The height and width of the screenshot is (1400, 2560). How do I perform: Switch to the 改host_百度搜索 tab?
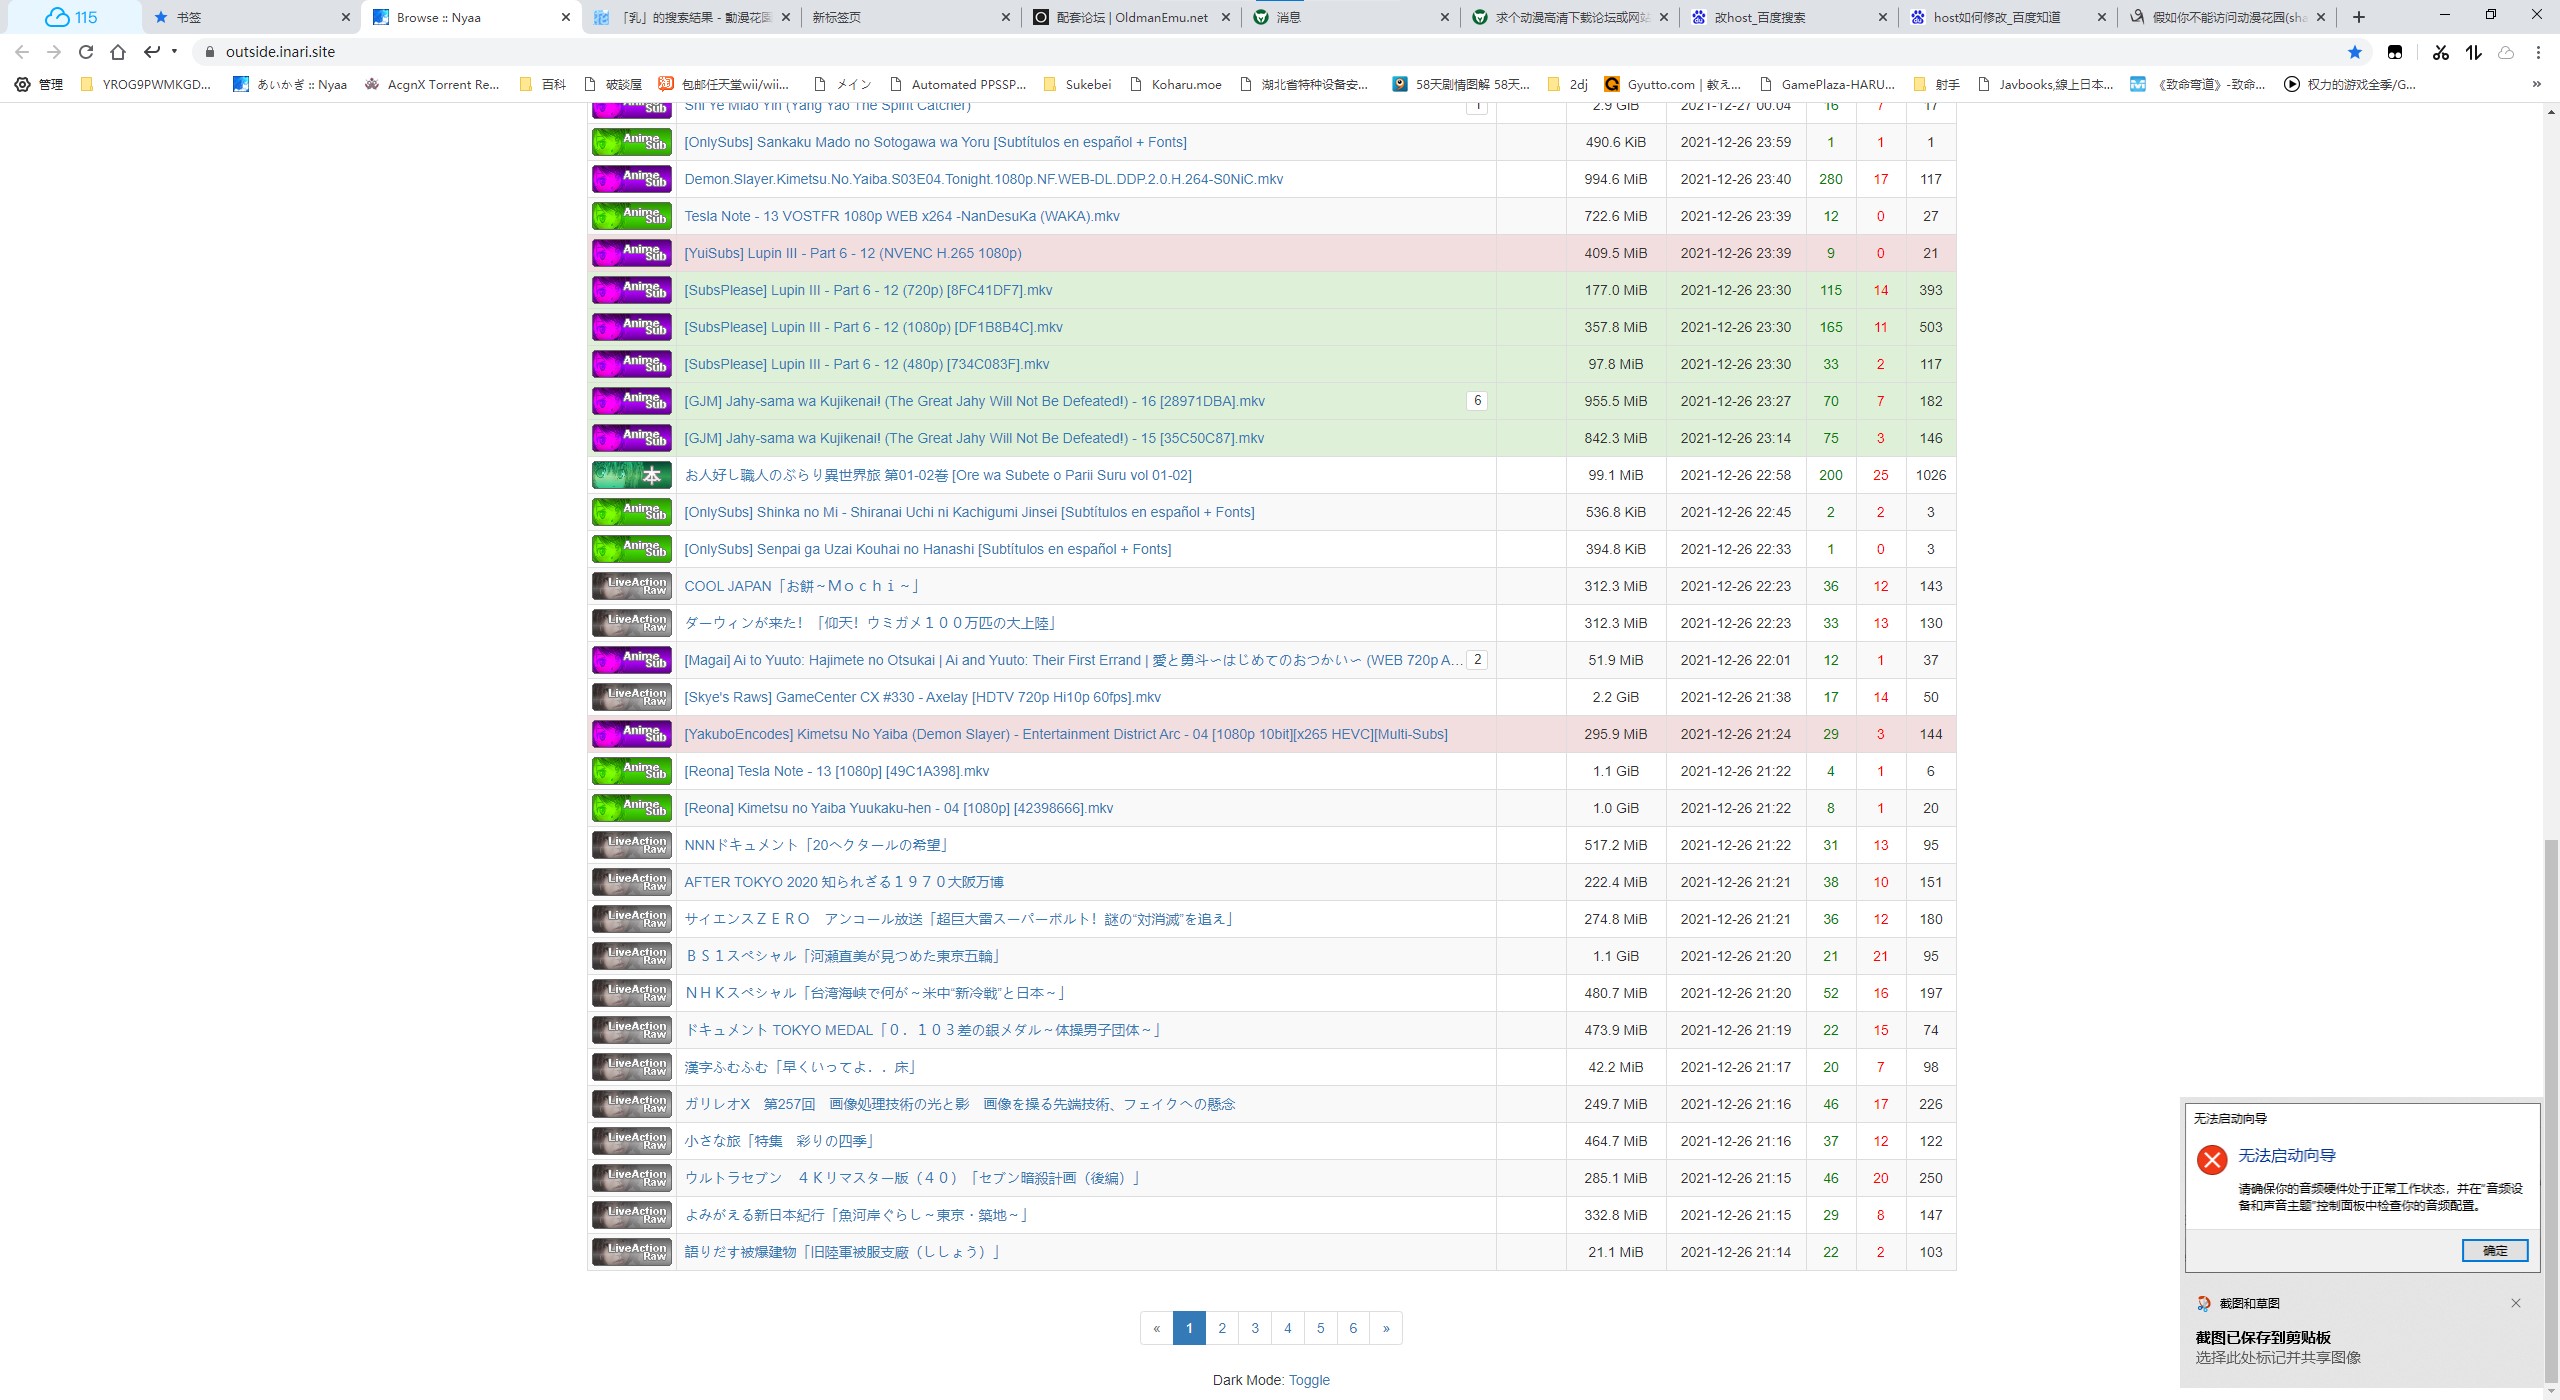[x=1790, y=17]
